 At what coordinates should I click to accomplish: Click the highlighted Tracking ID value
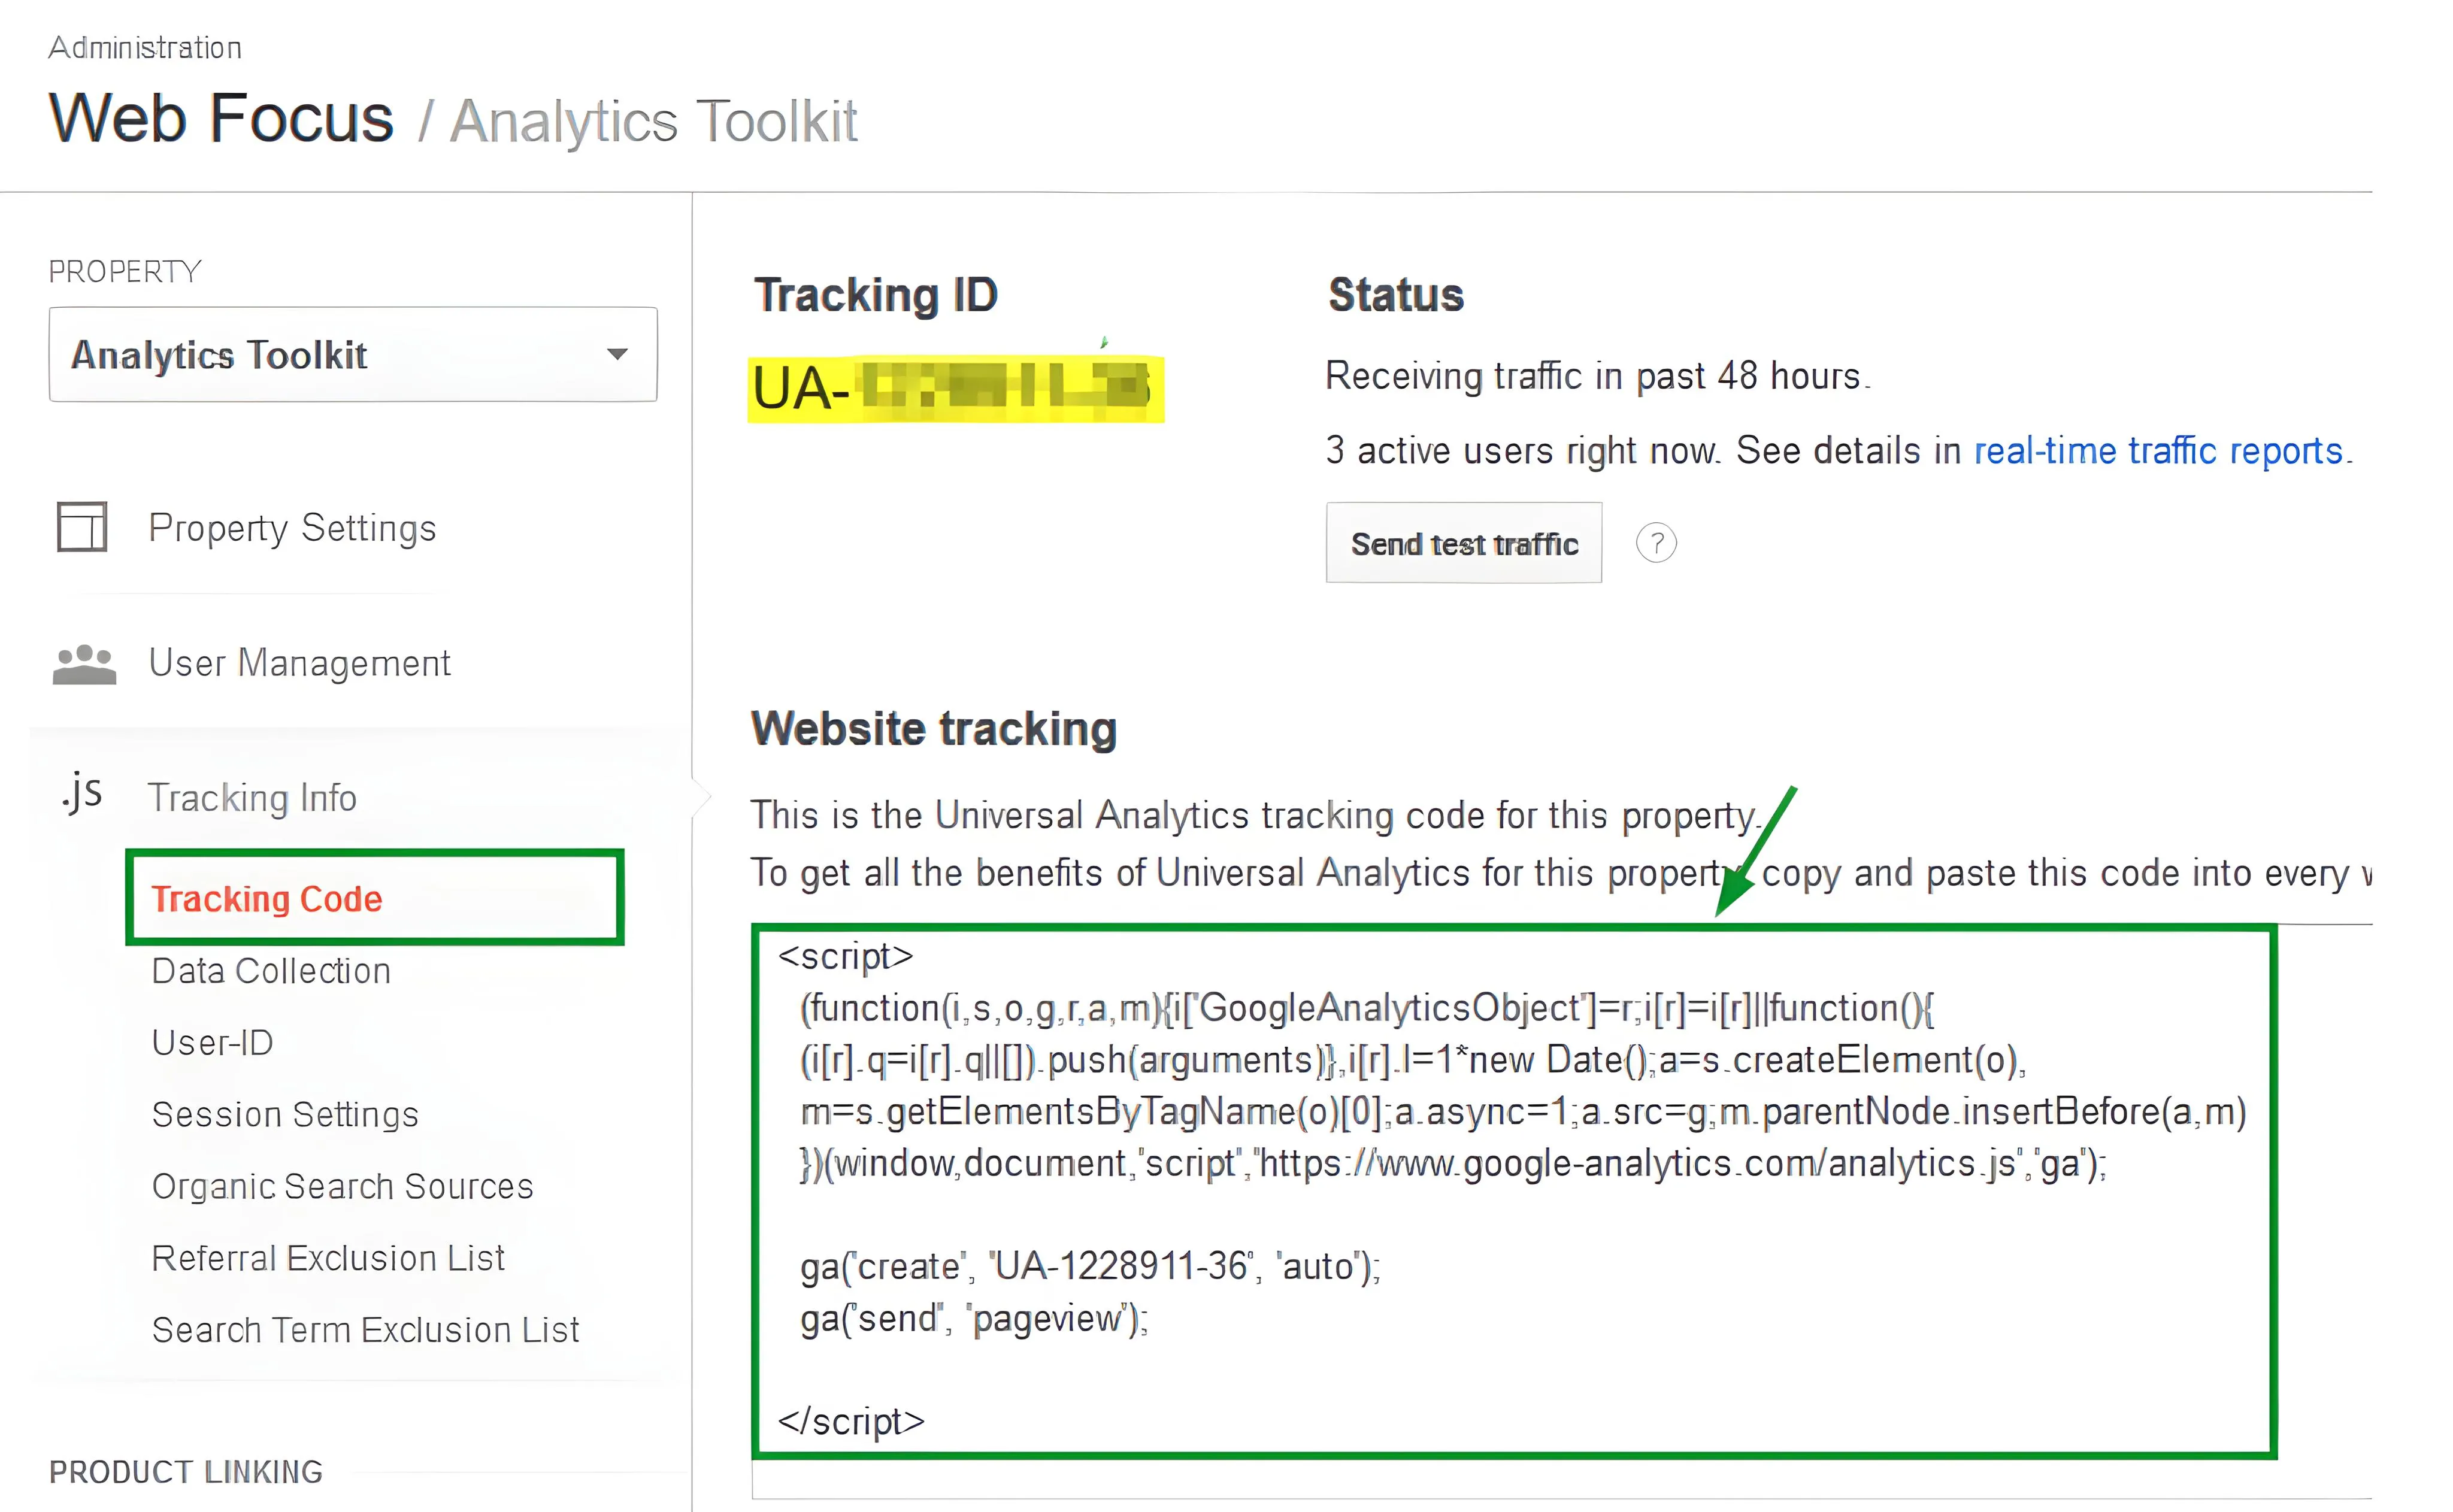click(x=956, y=388)
